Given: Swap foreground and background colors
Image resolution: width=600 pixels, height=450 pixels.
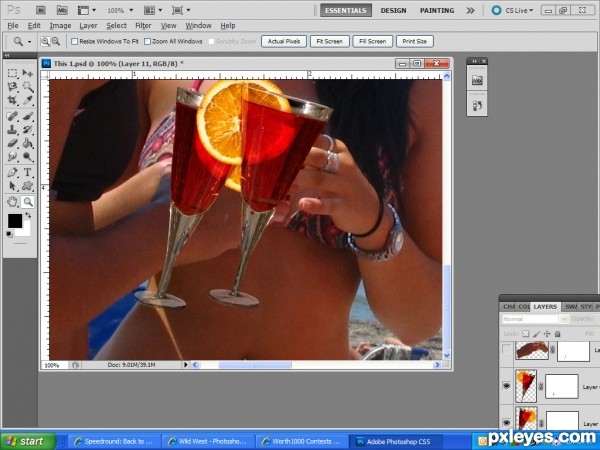Looking at the screenshot, I should pos(28,215).
